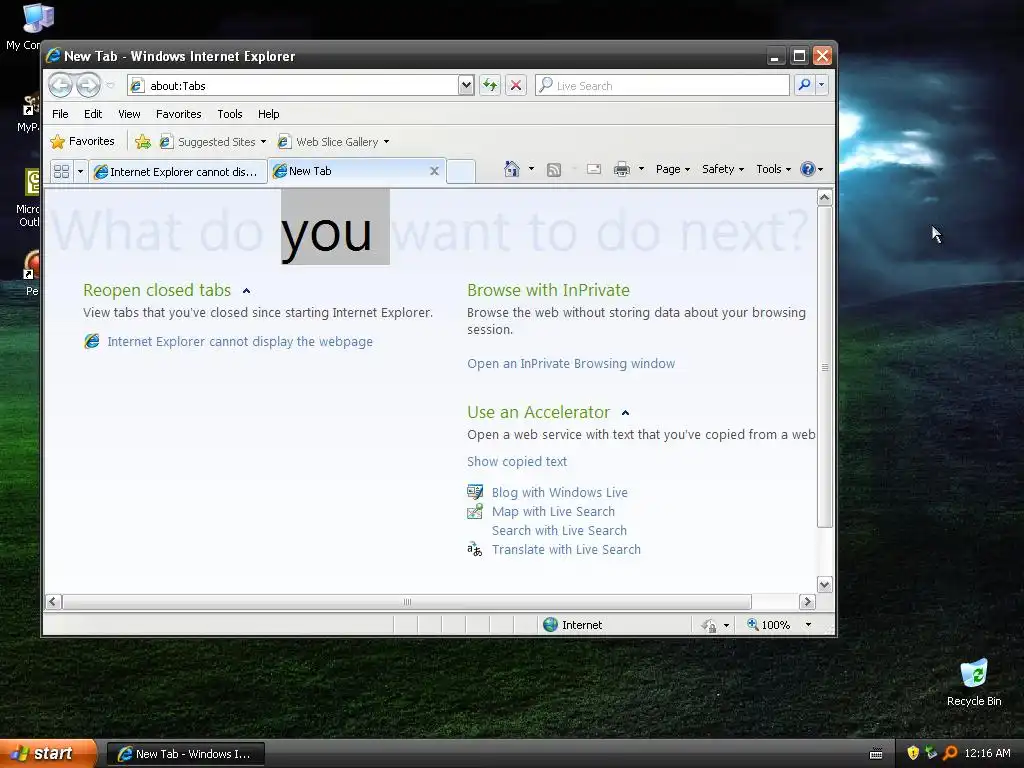The width and height of the screenshot is (1024, 768).
Task: Click the red Stop loading icon
Action: pos(516,86)
